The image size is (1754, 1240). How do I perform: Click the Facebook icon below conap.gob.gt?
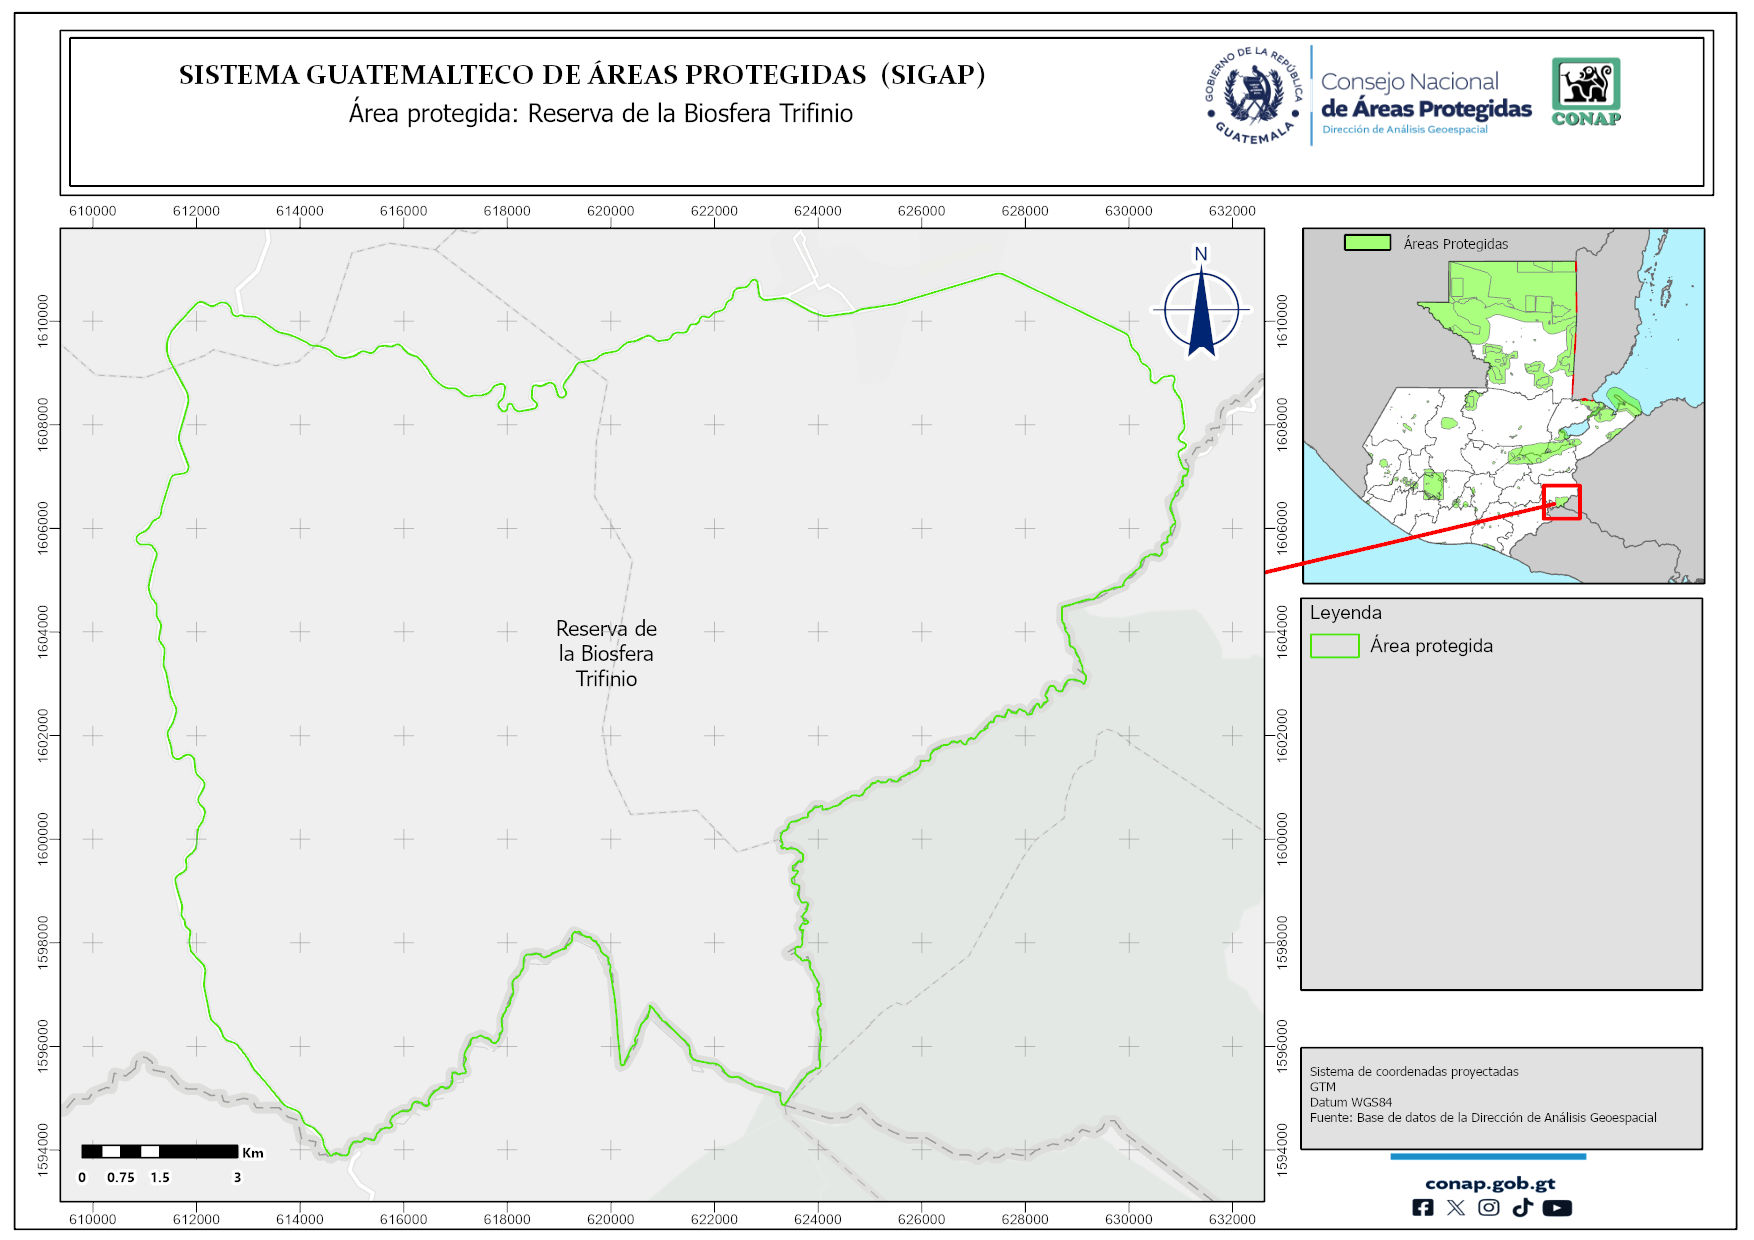pos(1422,1208)
